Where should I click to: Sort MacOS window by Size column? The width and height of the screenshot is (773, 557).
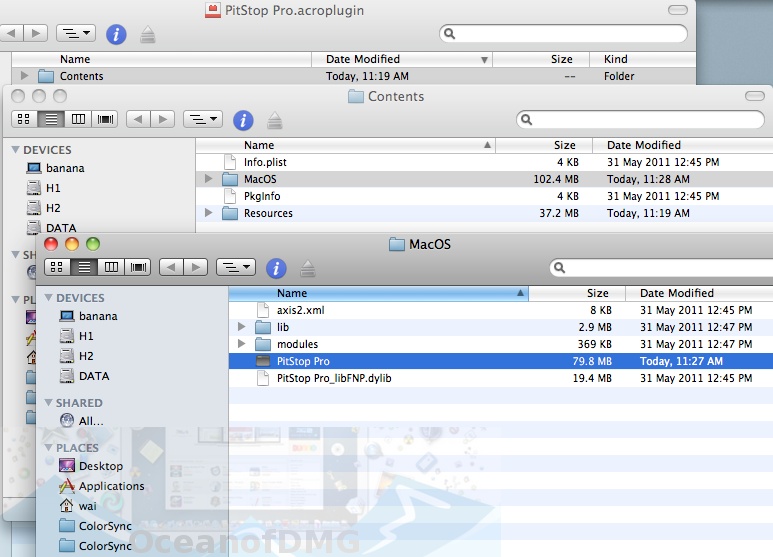[577, 293]
